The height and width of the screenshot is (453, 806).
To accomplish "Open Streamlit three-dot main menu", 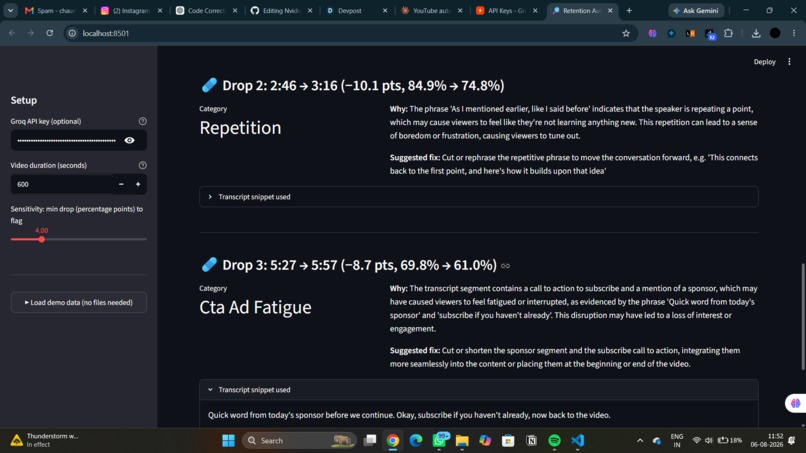I will pyautogui.click(x=790, y=62).
